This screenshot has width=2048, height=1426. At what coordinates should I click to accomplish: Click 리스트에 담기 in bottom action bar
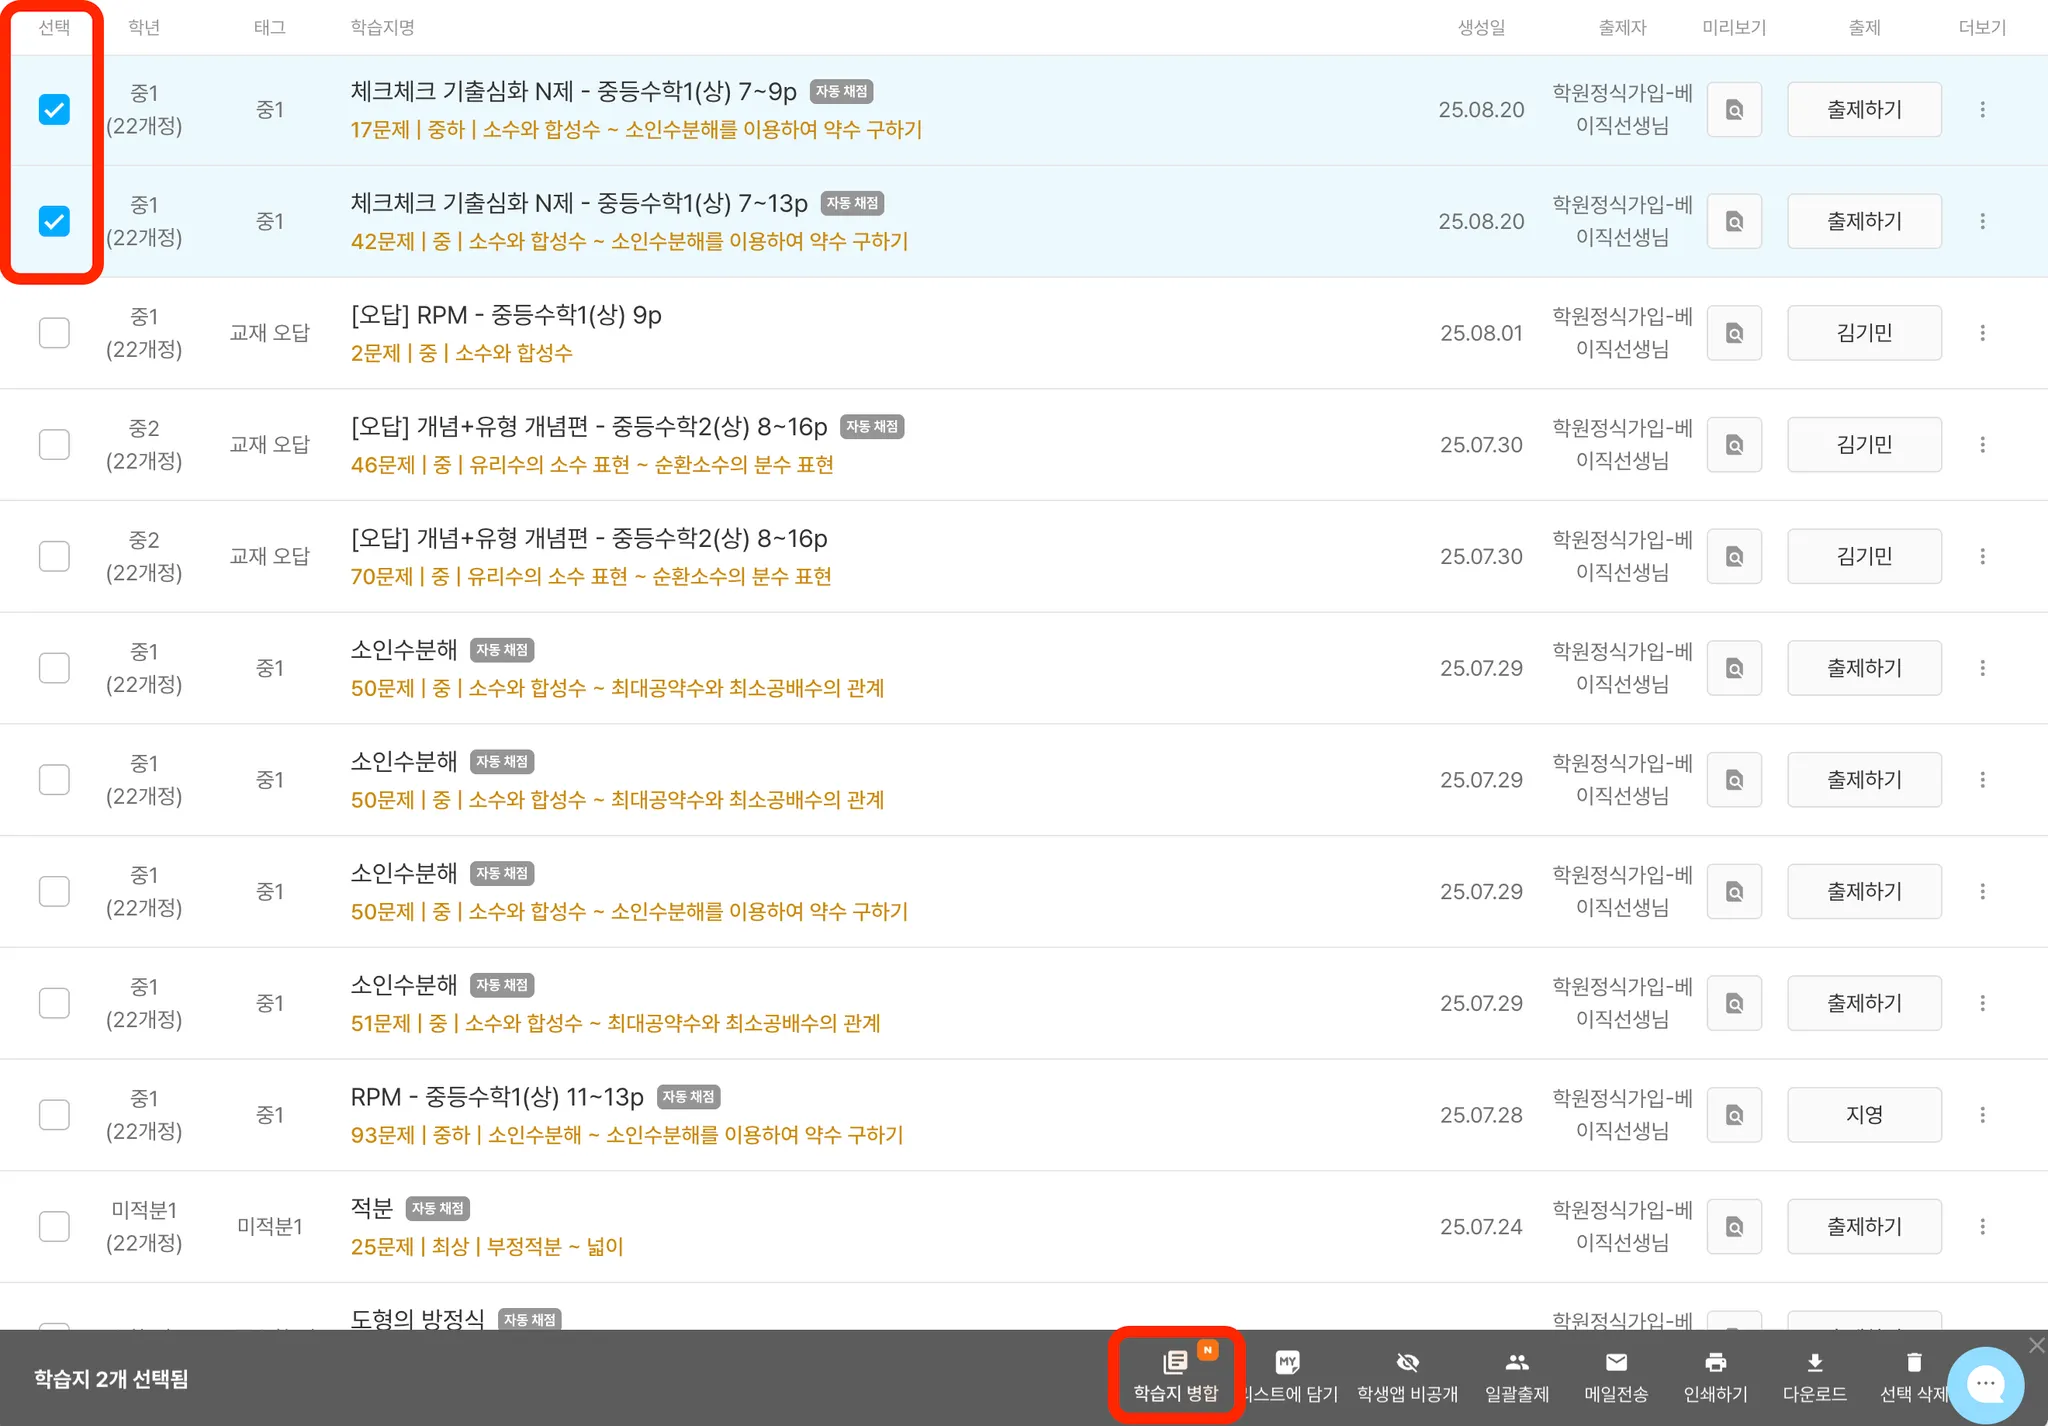[x=1288, y=1377]
